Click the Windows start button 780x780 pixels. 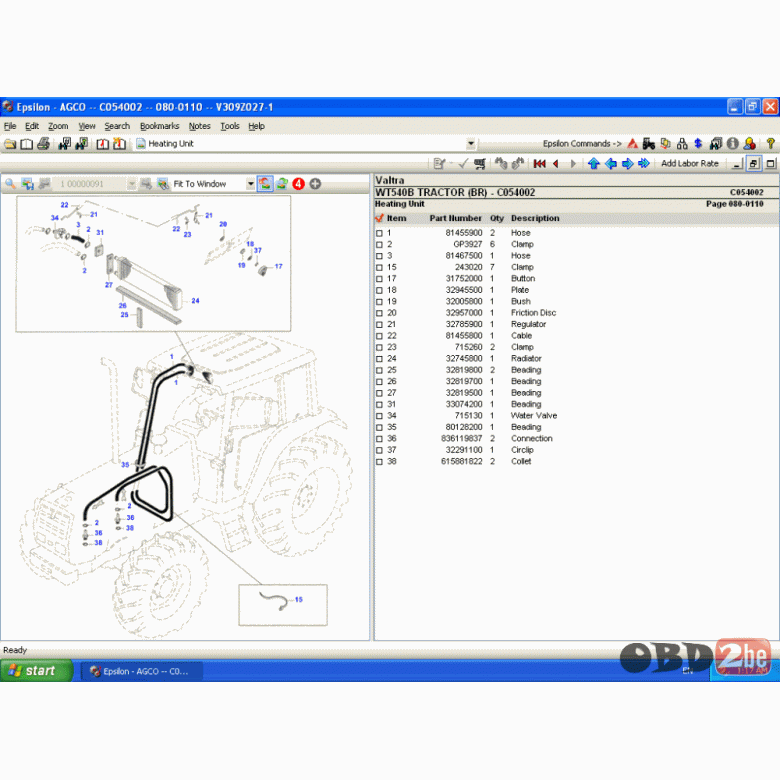[37, 671]
